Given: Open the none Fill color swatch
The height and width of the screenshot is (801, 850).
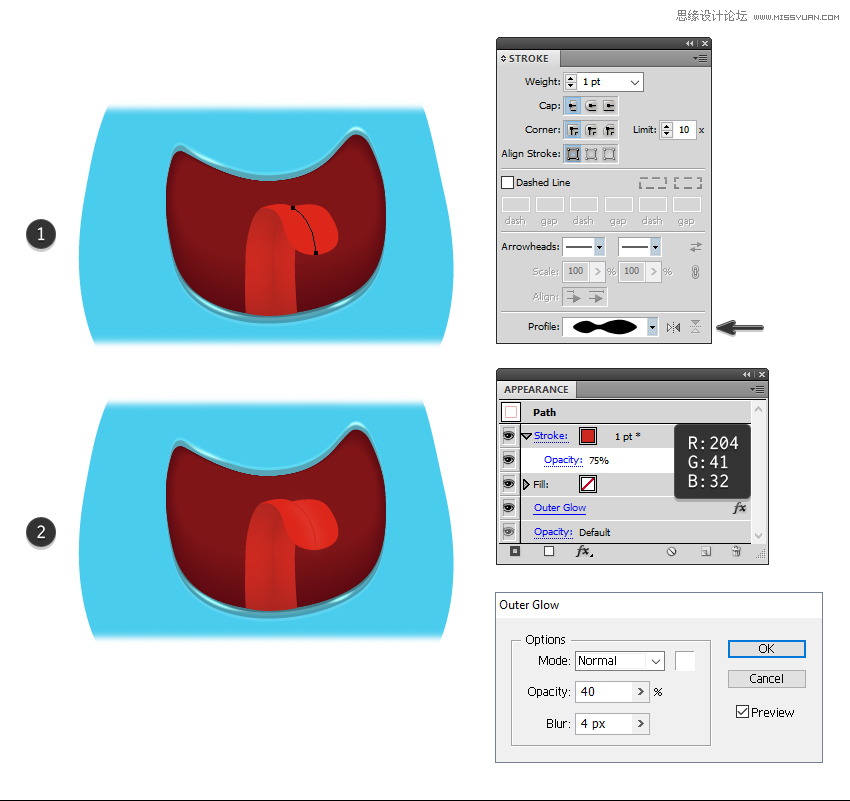Looking at the screenshot, I should coord(588,484).
